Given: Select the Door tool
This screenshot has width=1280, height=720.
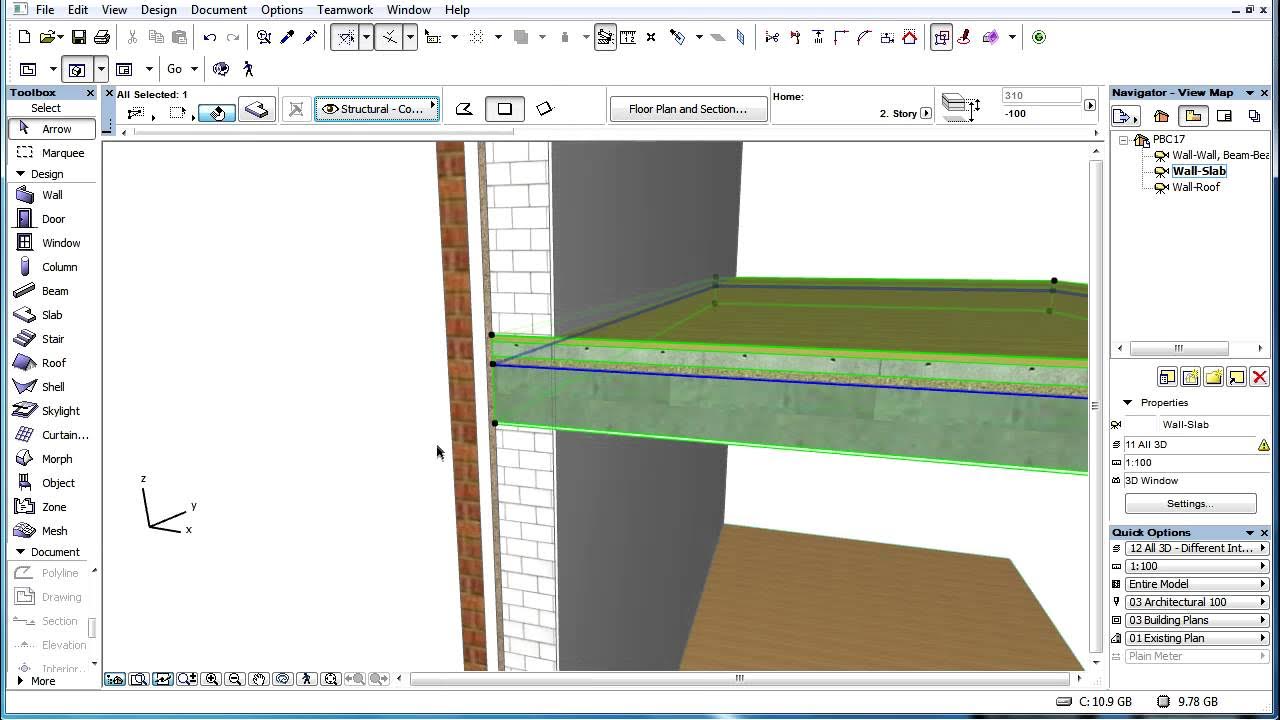Looking at the screenshot, I should [x=53, y=219].
